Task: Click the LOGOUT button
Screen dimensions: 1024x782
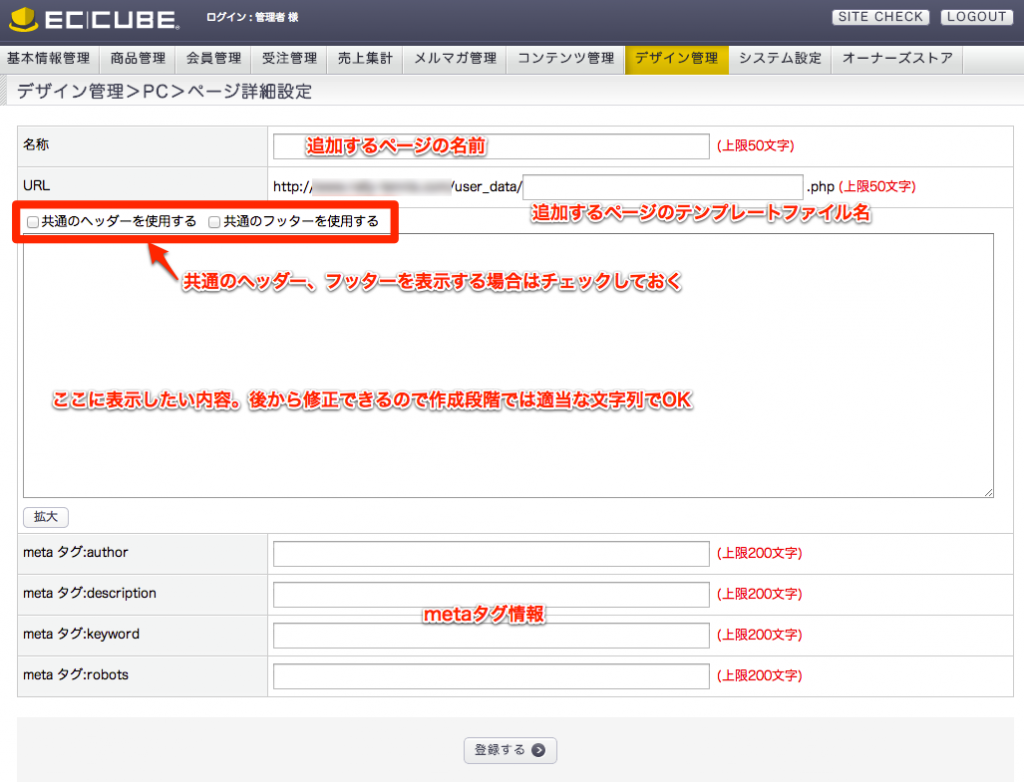Action: pyautogui.click(x=976, y=17)
